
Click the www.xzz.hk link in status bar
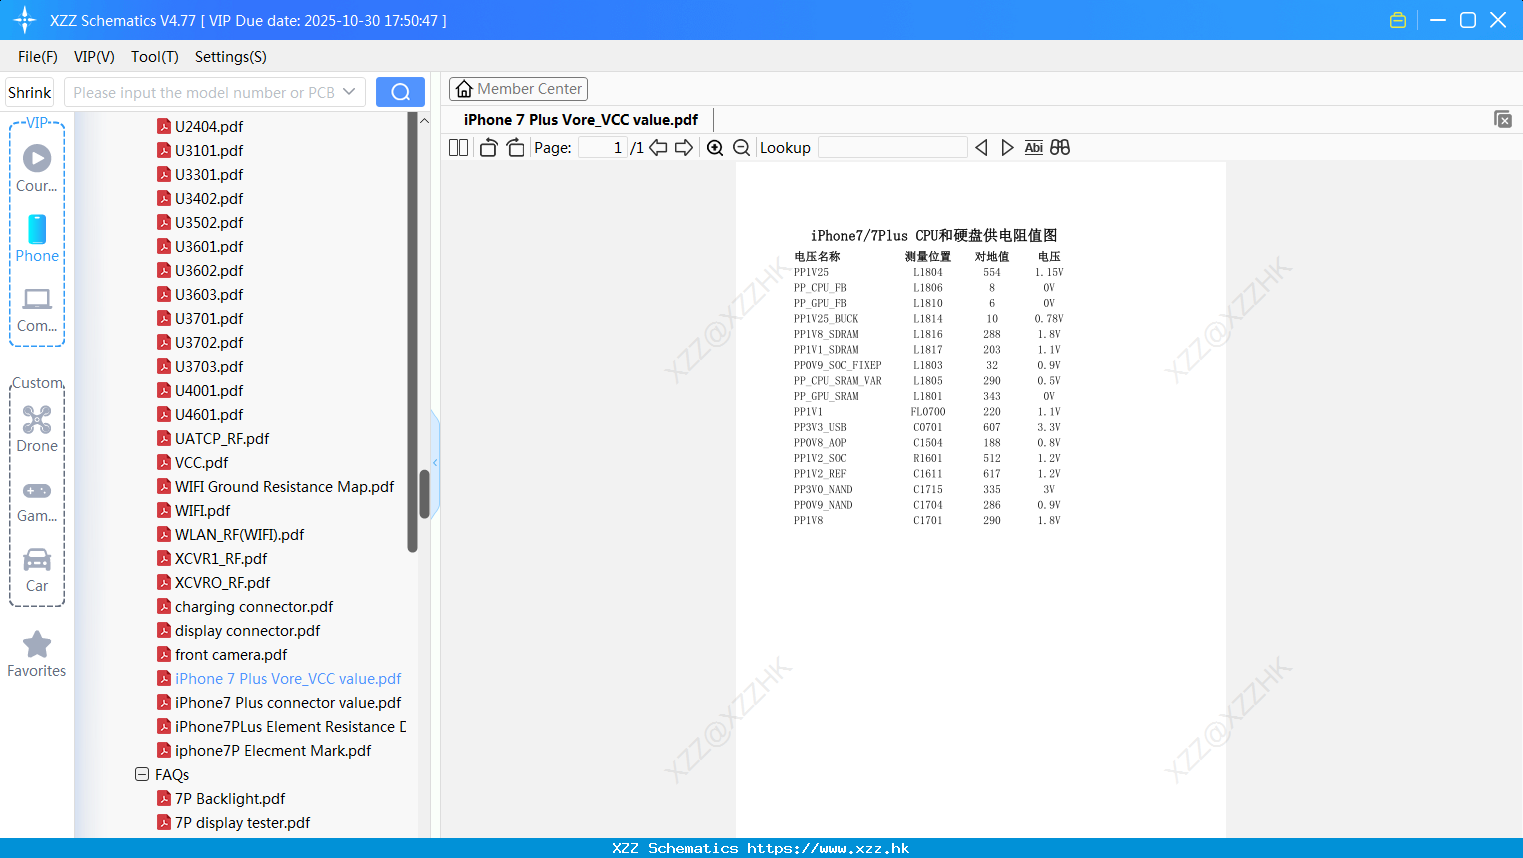829,848
